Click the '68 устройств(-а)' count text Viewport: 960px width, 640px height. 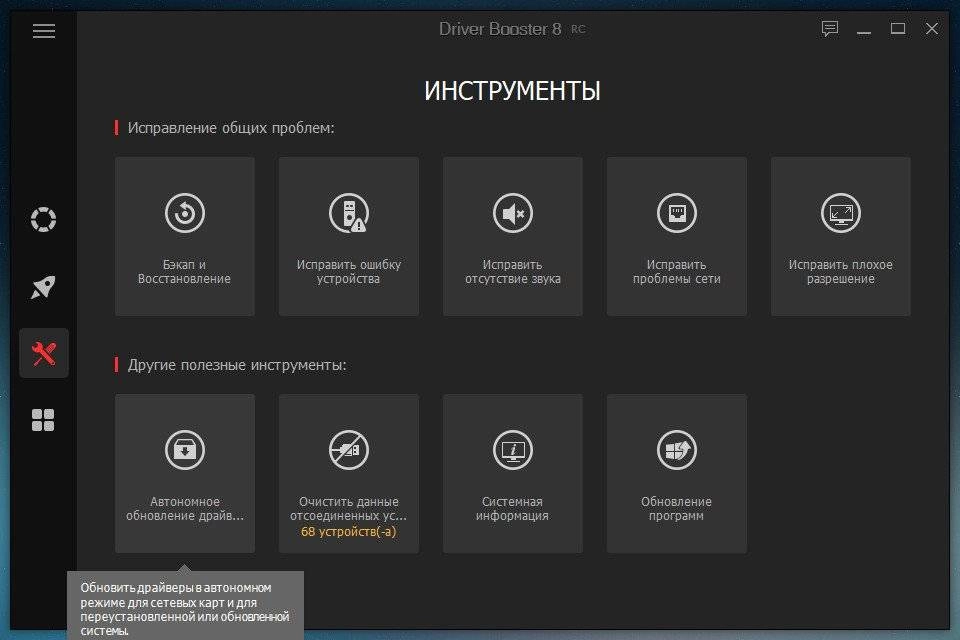tap(348, 532)
